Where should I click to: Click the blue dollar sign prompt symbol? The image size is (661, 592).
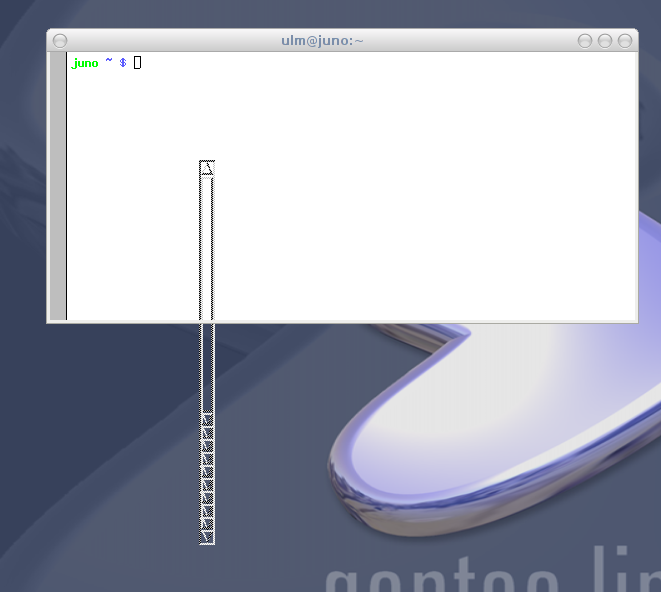(123, 63)
